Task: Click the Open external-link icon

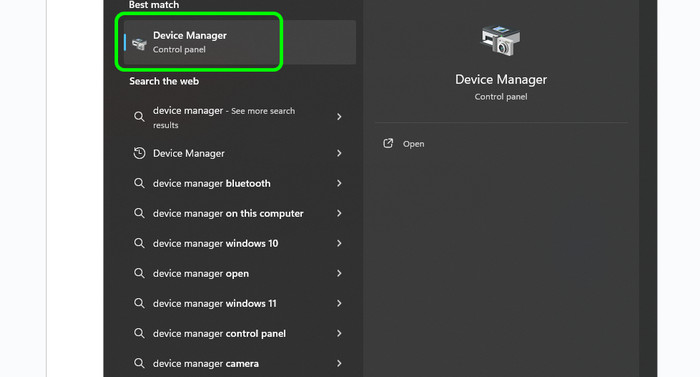Action: (388, 143)
